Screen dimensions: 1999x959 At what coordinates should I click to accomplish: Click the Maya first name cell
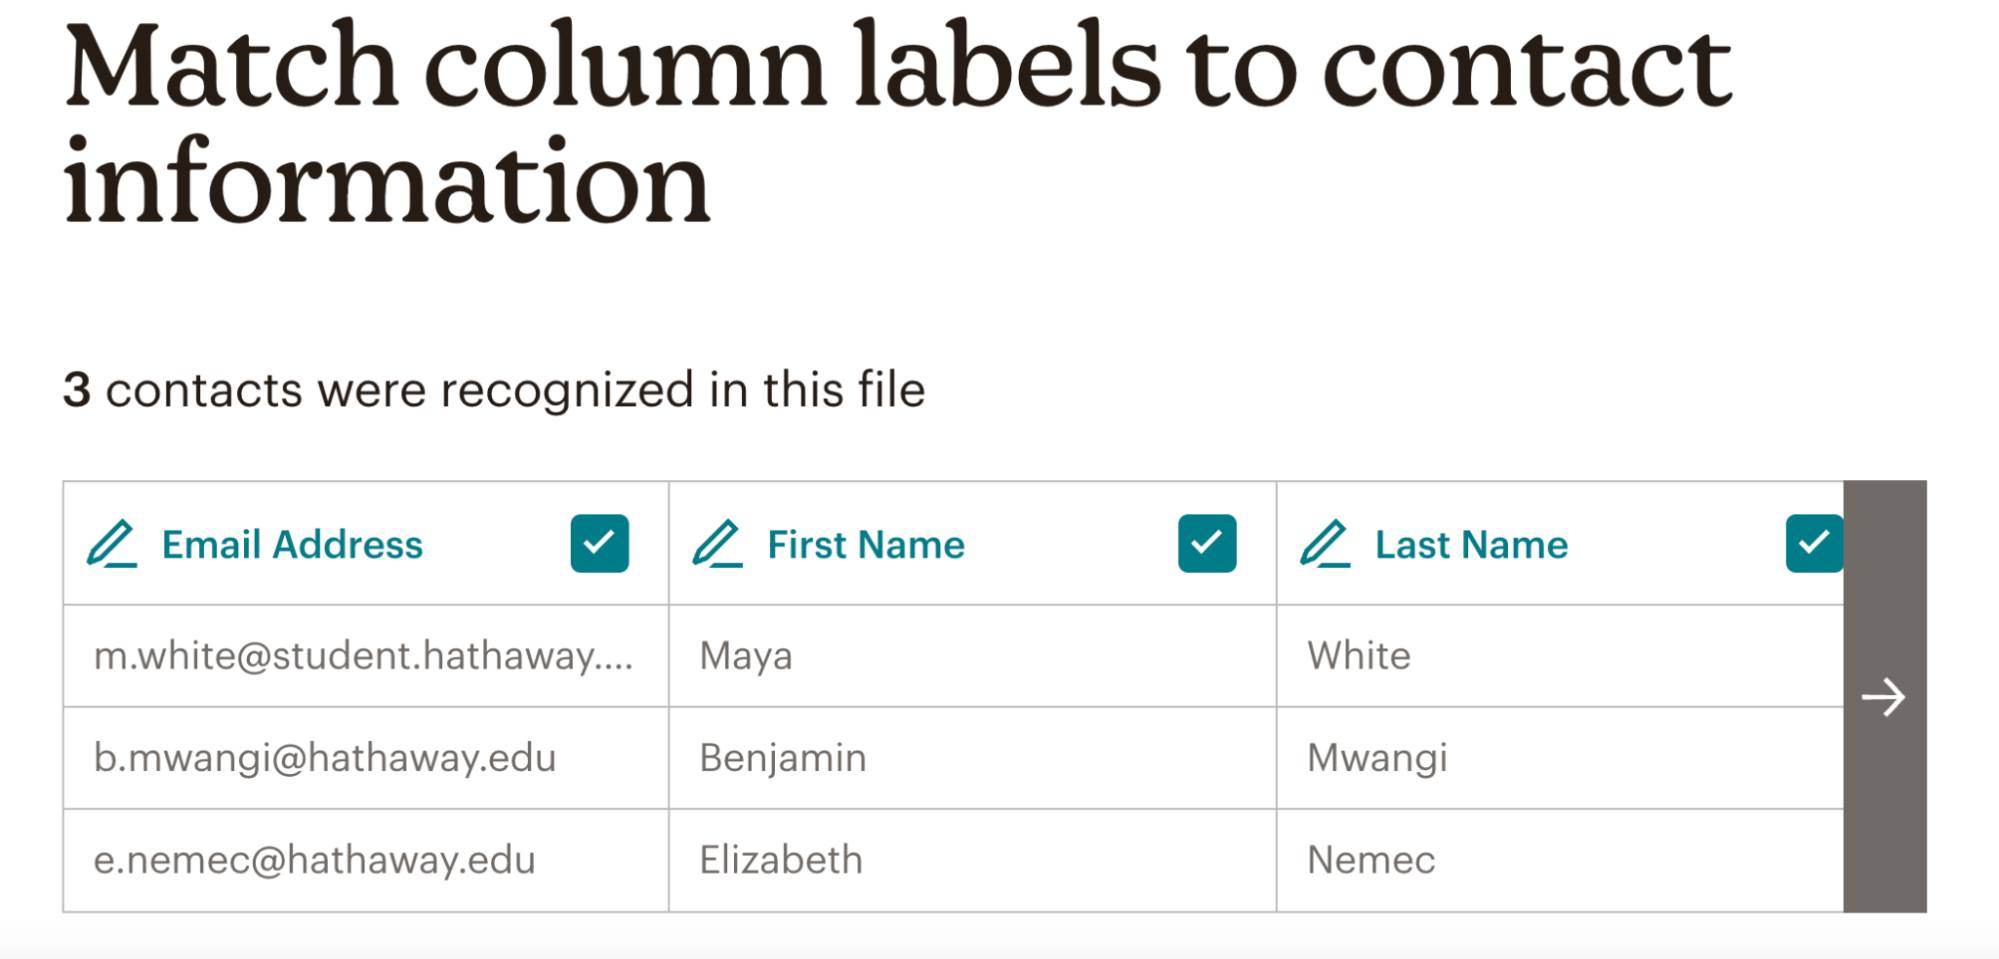746,656
